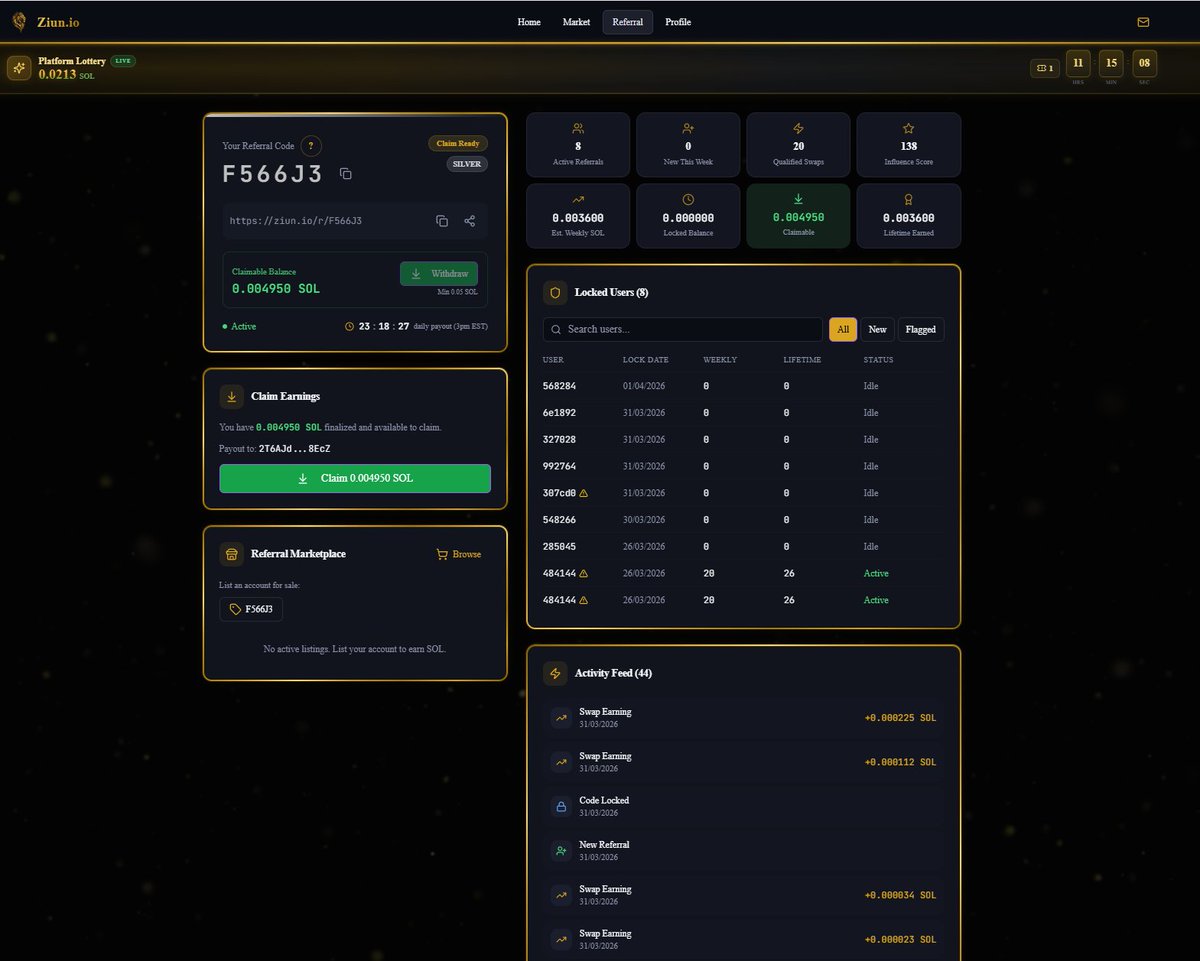
Task: Filter locked users by Flagged
Action: click(921, 329)
